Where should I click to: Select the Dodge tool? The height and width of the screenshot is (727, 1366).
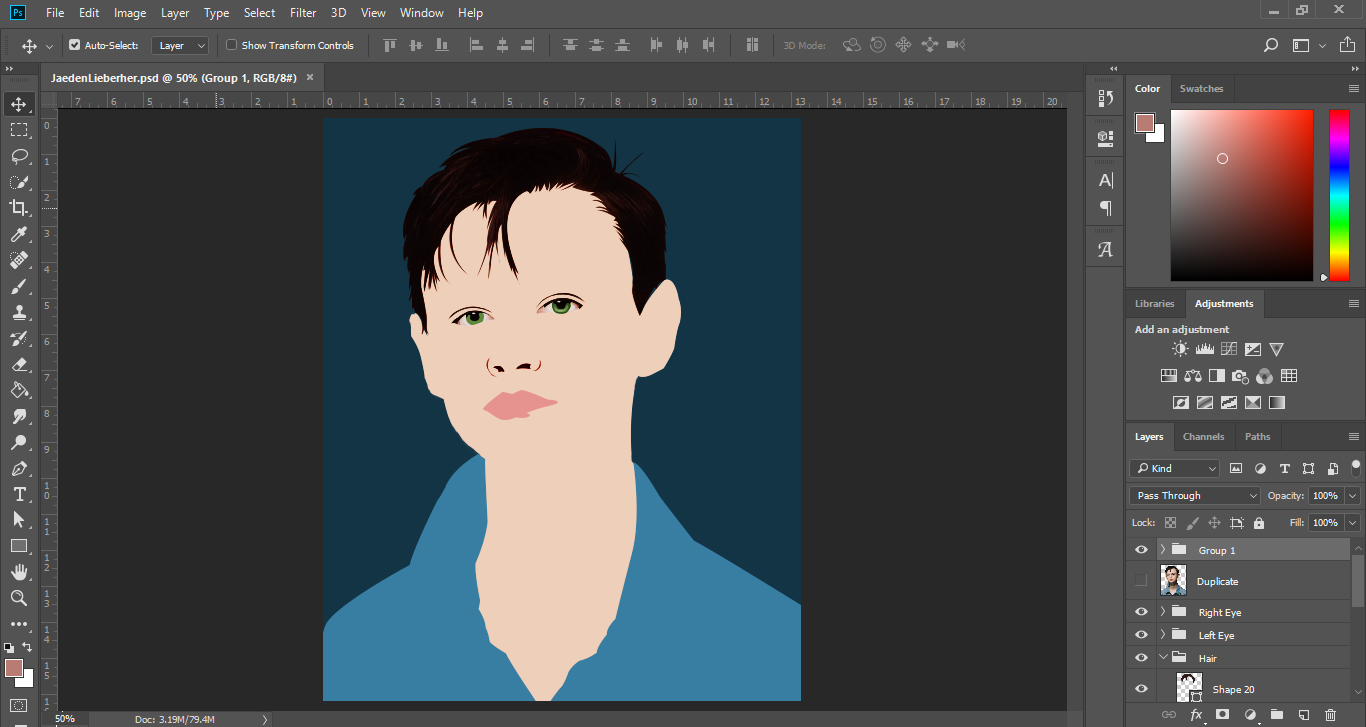[18, 442]
